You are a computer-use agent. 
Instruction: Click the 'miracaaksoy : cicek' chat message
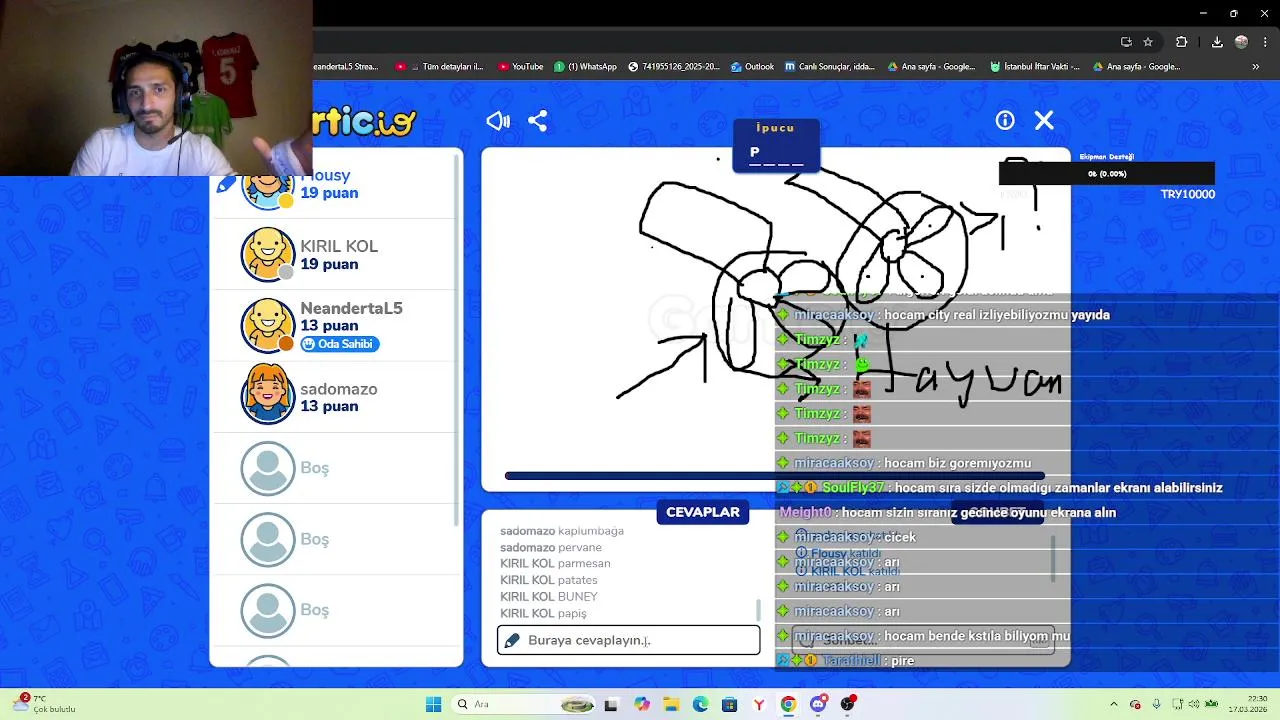pos(847,537)
